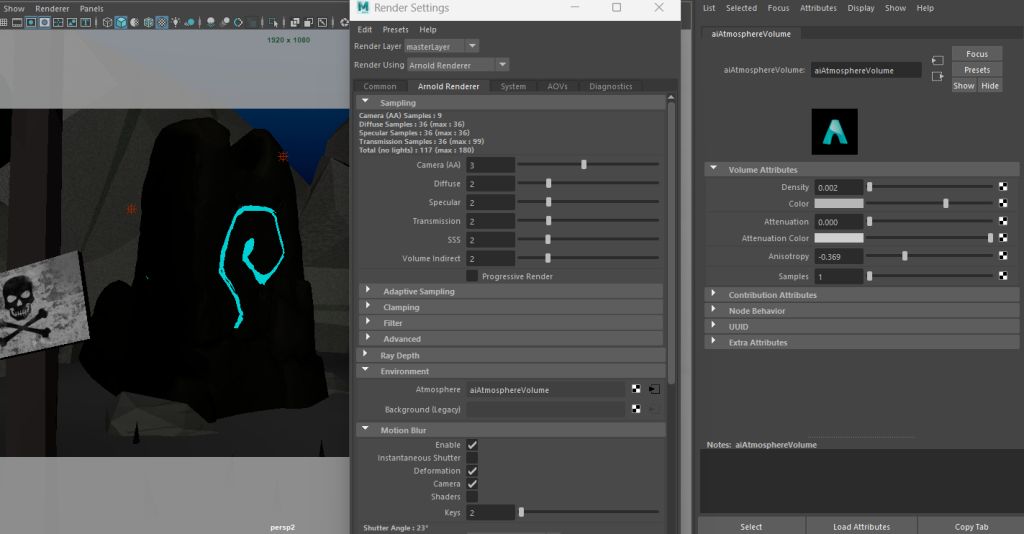Toggle Camera motion blur checkbox

472,484
